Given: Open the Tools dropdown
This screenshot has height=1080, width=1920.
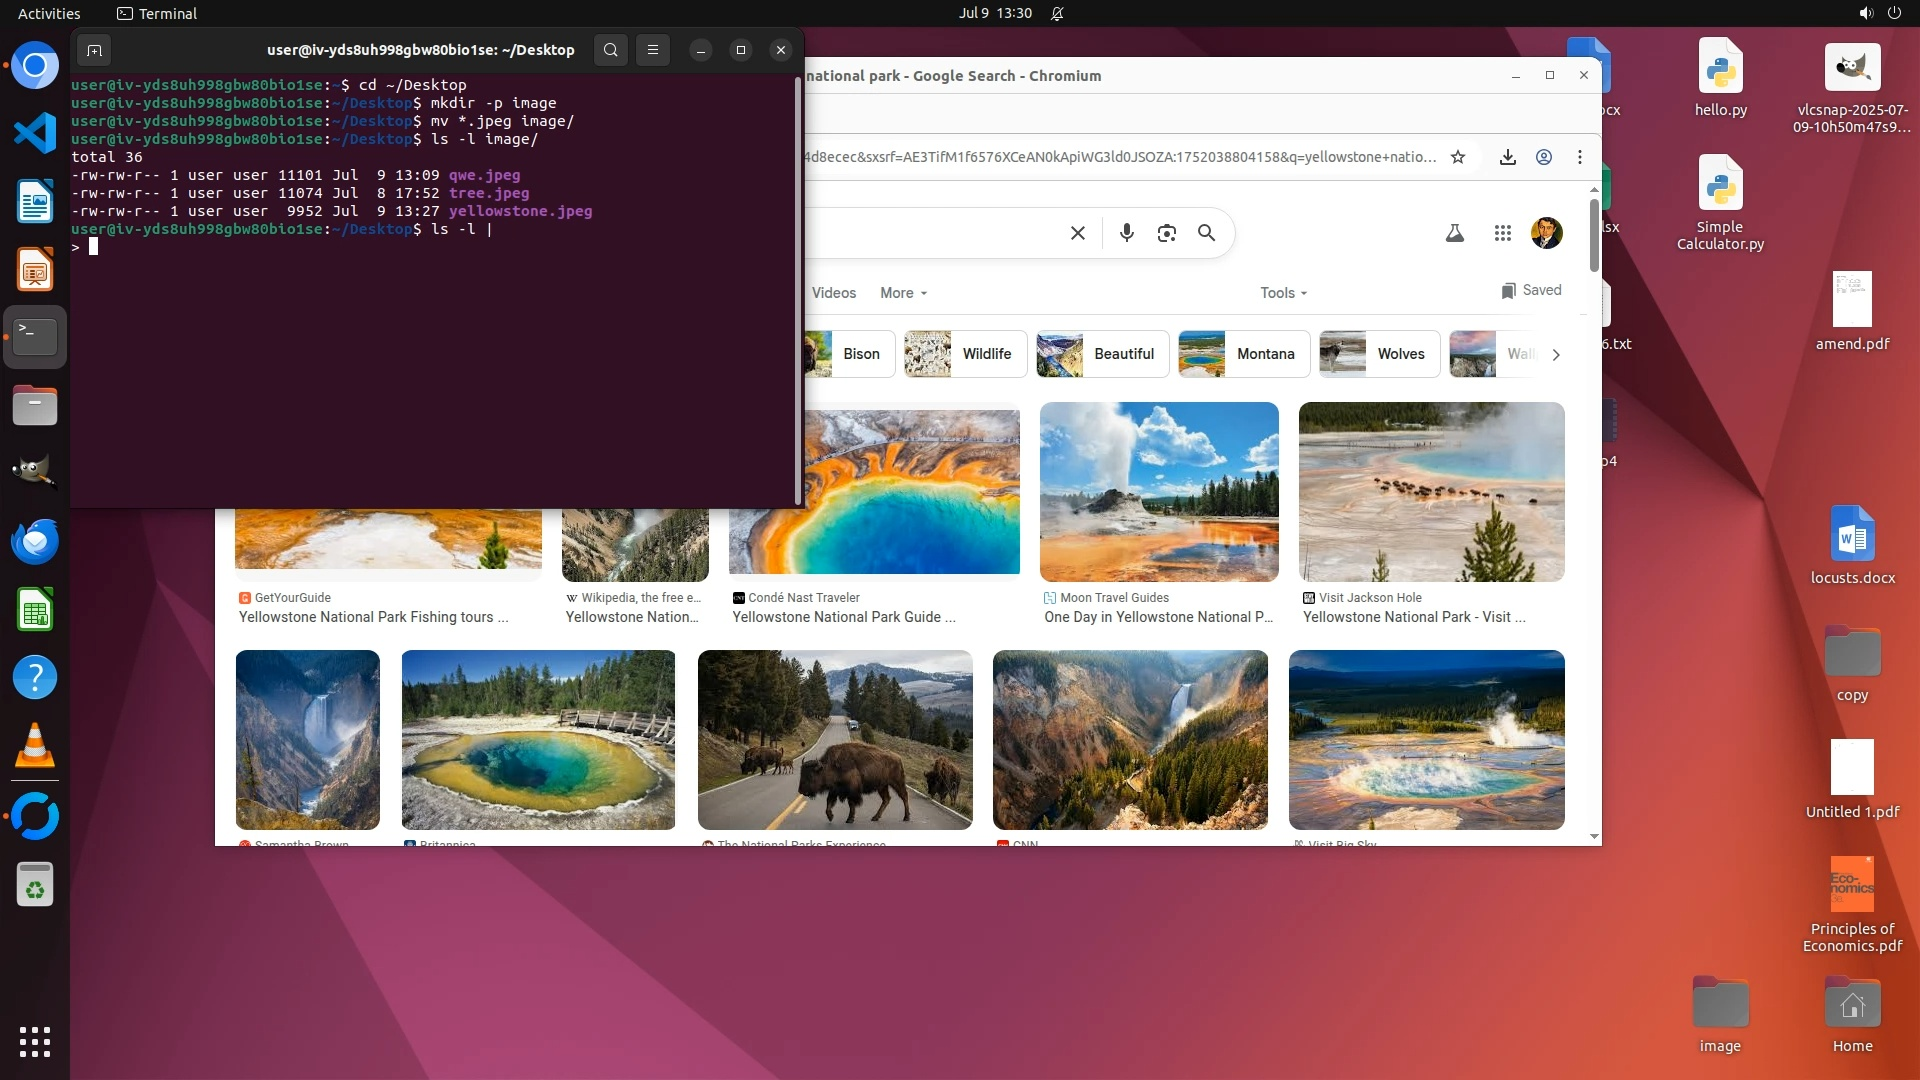Looking at the screenshot, I should pos(1283,293).
